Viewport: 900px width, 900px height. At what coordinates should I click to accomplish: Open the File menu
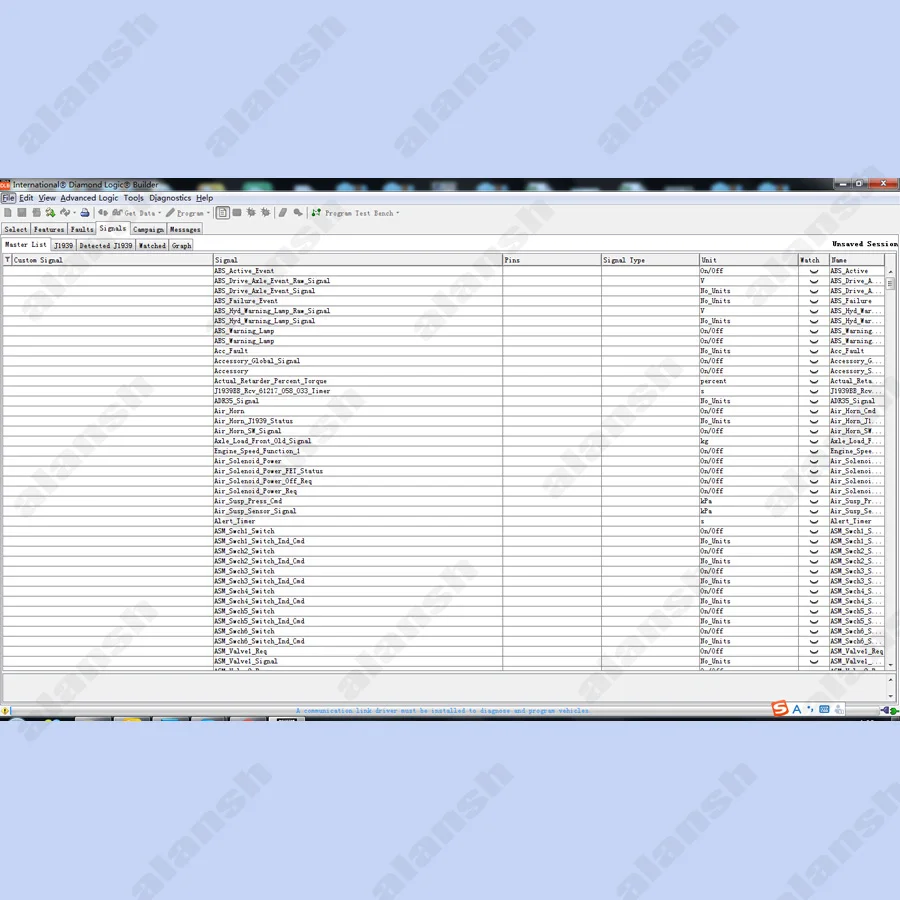coord(8,198)
